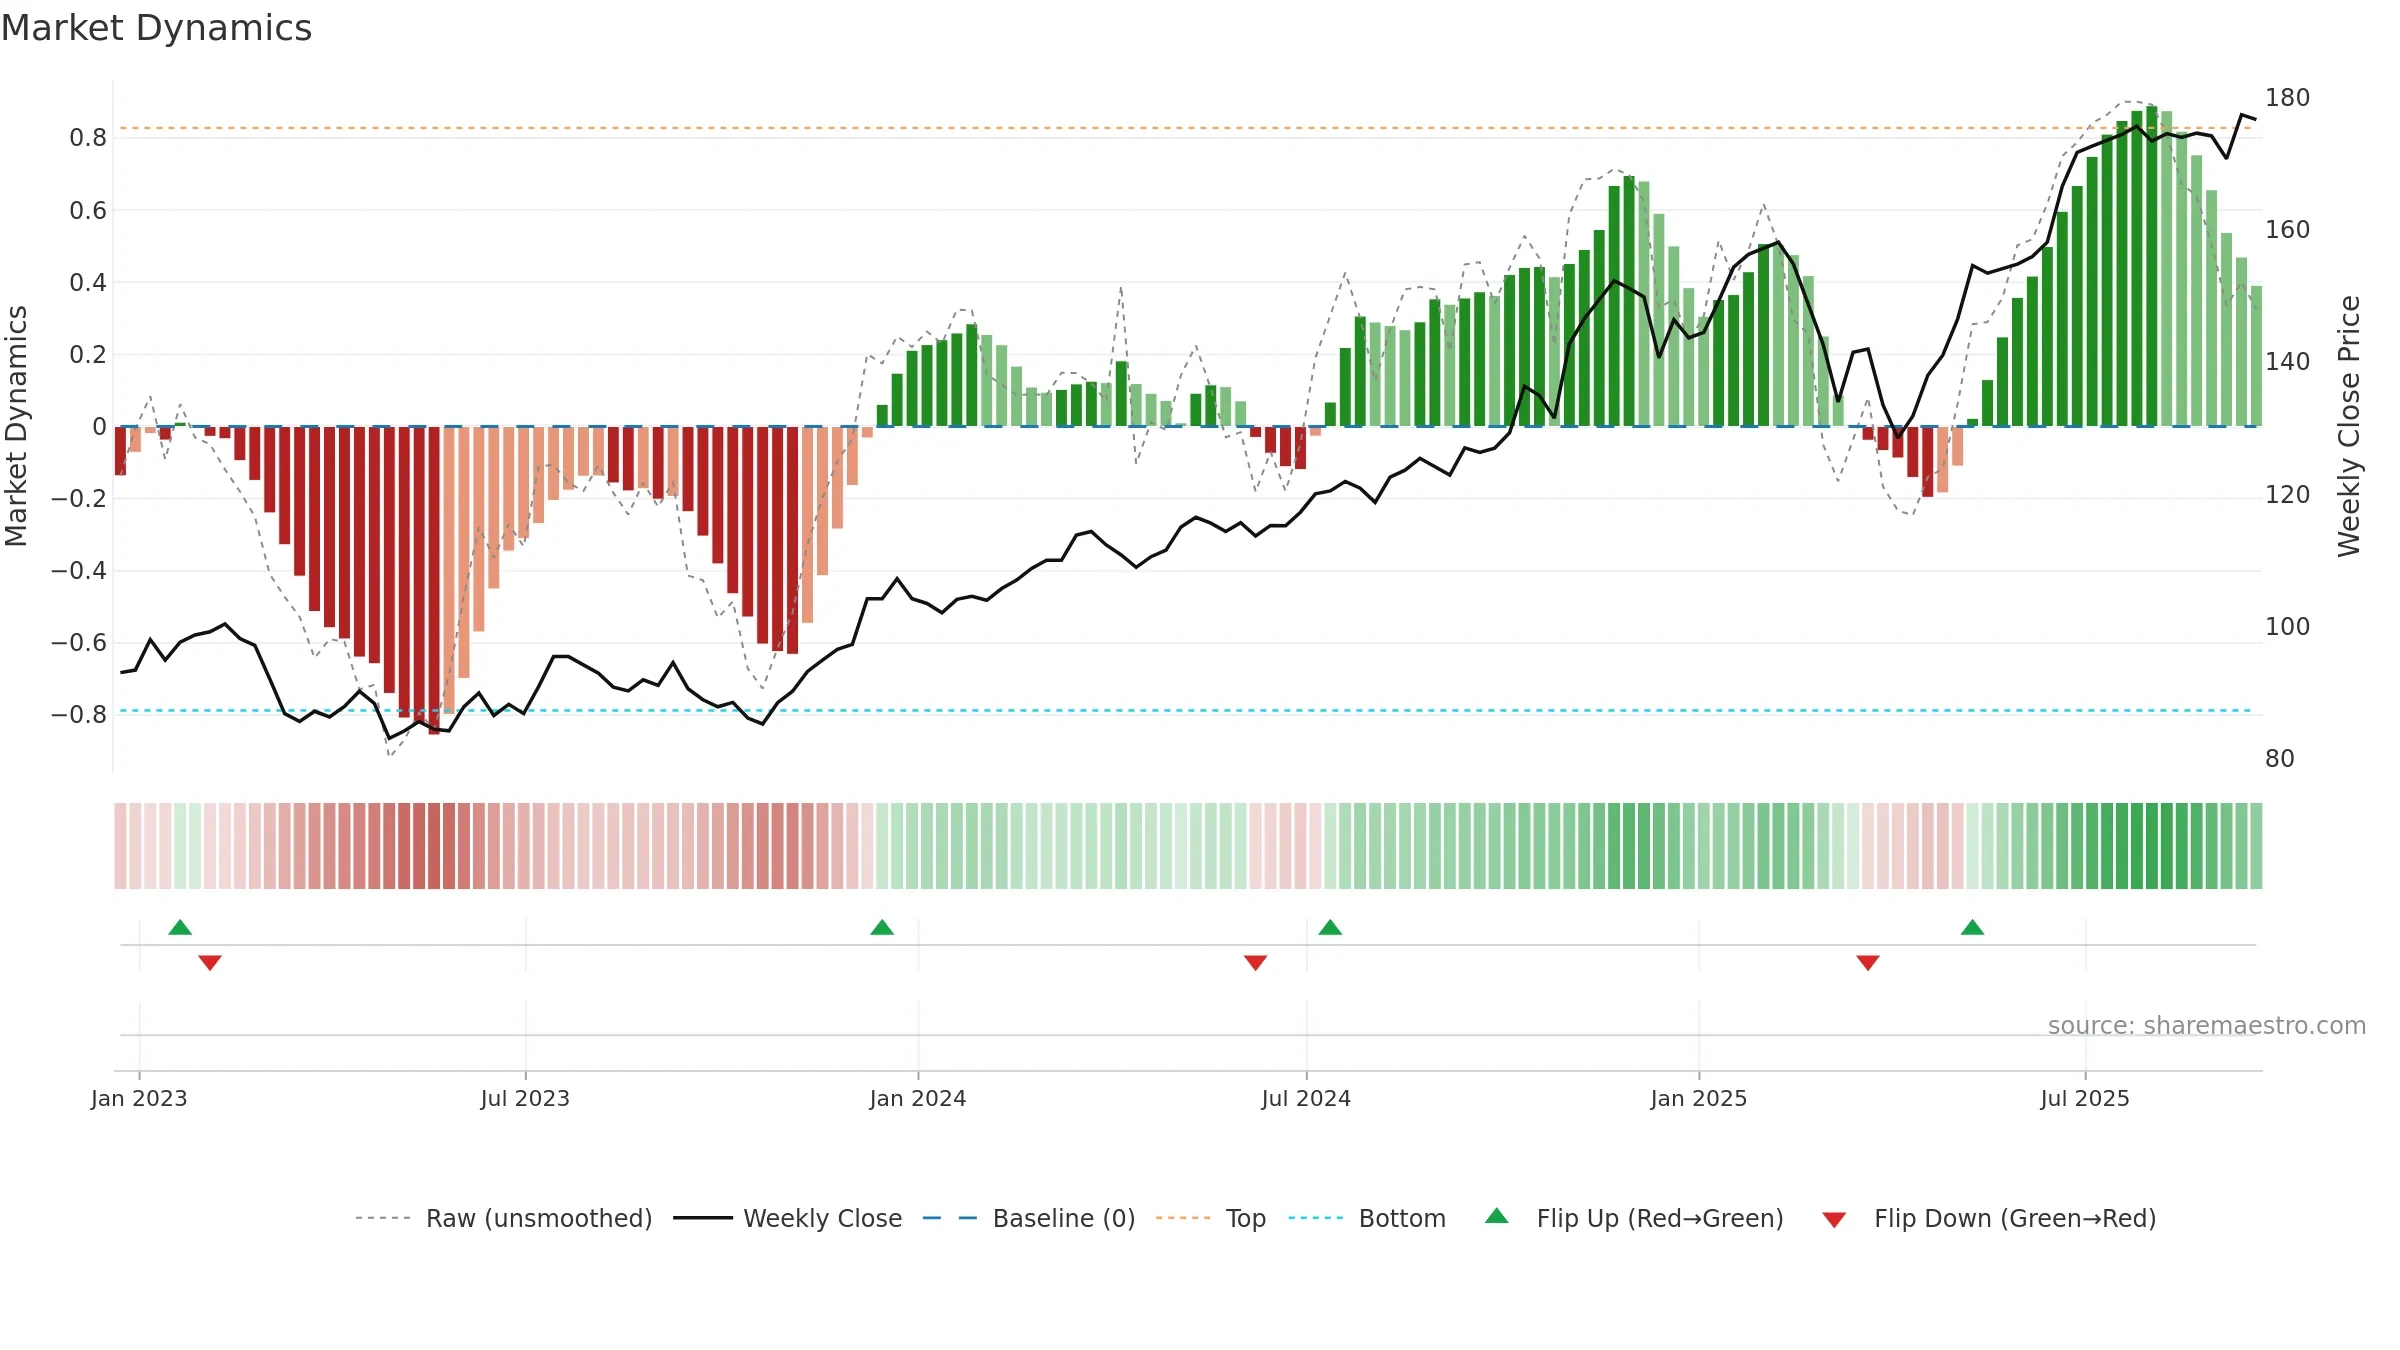2400x1350 pixels.
Task: Click the 80 right-axis tick label
Action: (2279, 759)
